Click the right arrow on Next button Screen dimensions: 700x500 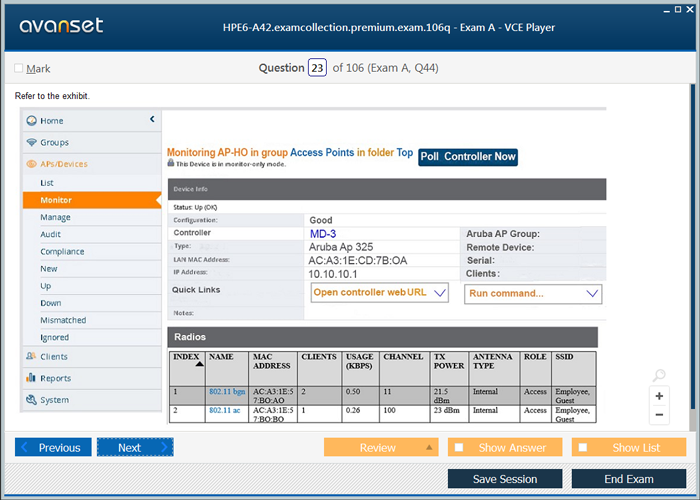164,447
